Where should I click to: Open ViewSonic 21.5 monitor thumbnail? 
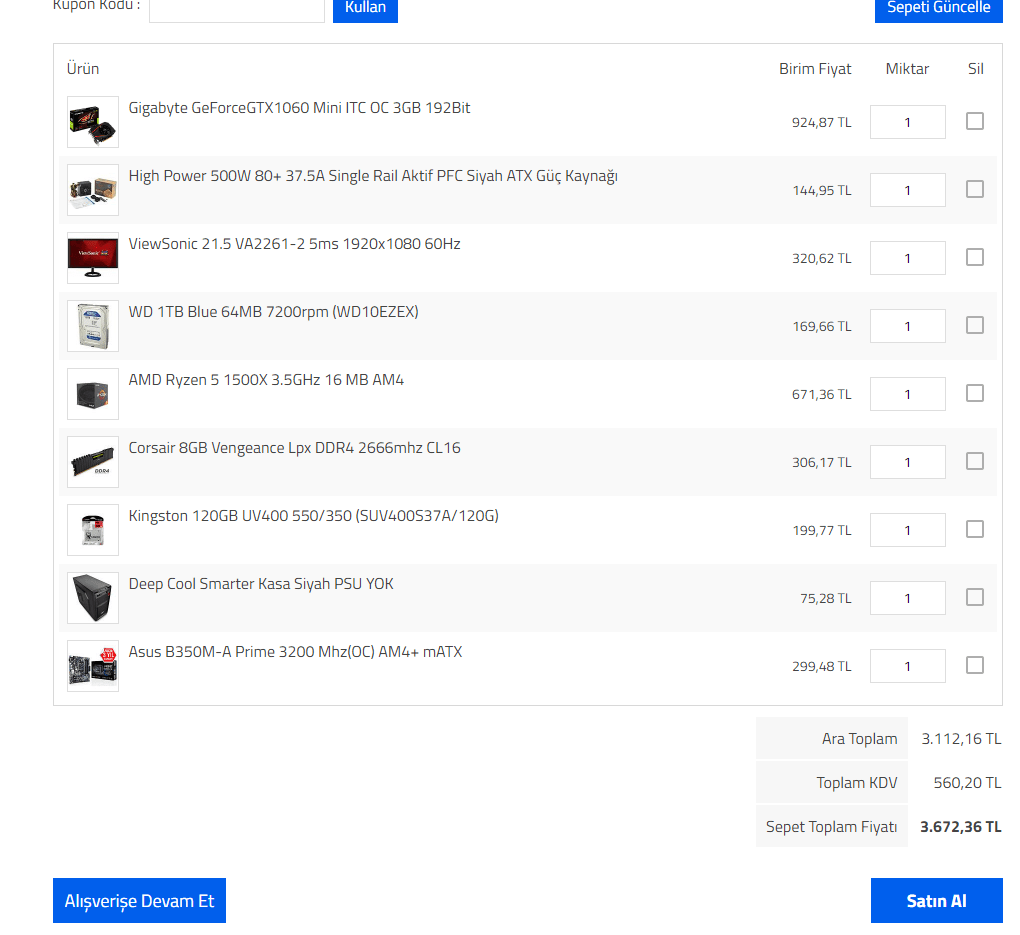click(93, 258)
